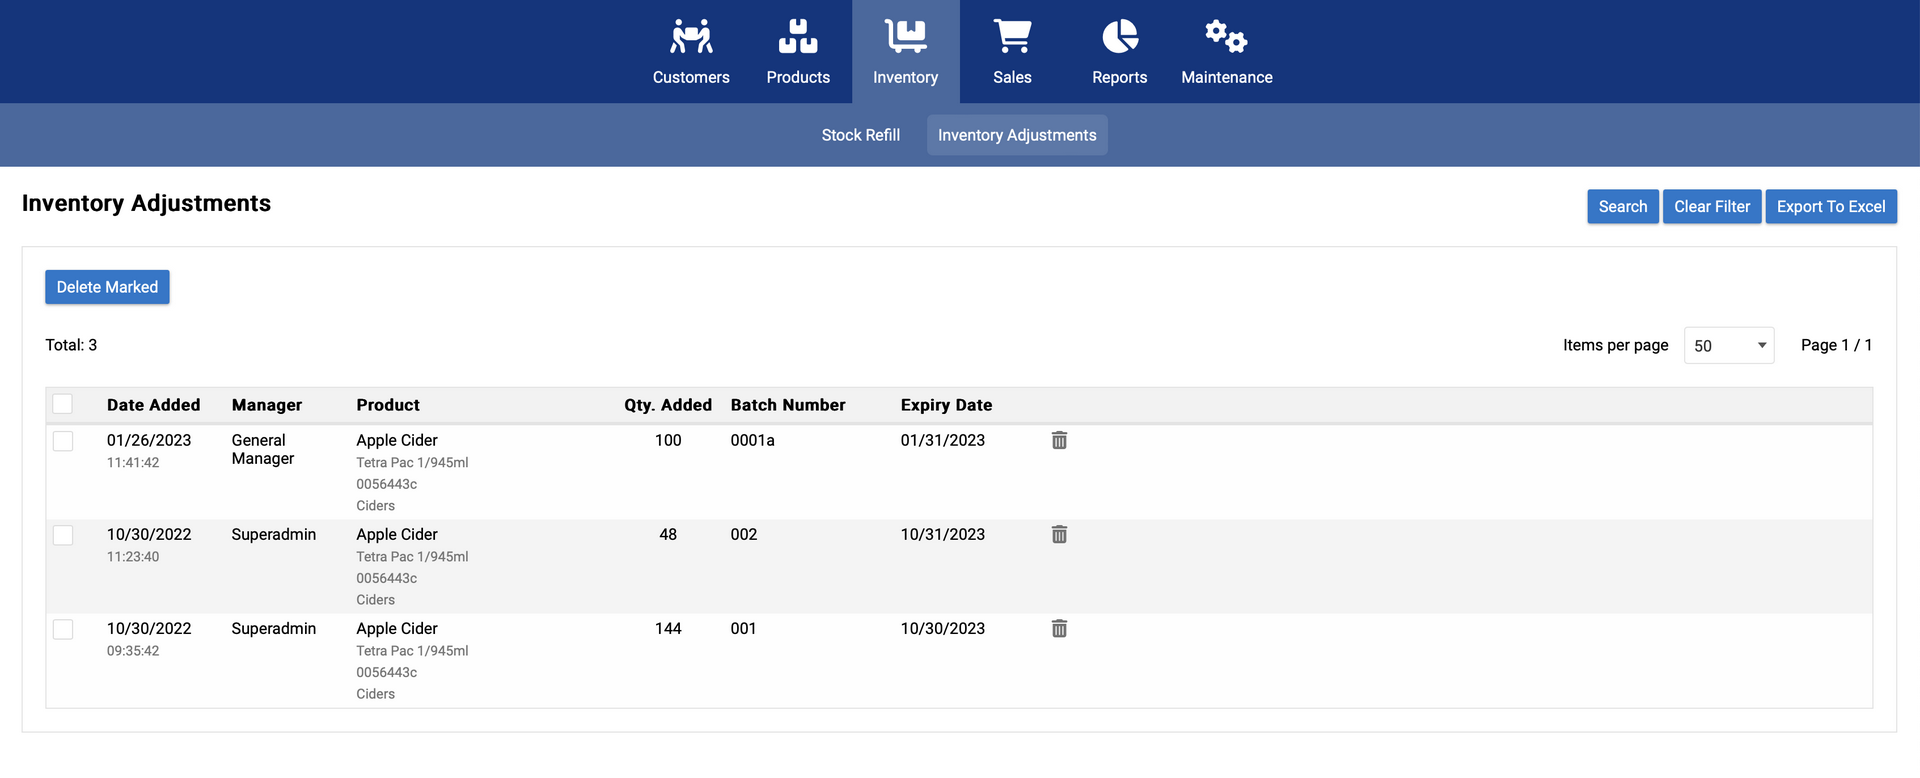Click the Delete Marked button
The image size is (1920, 778).
[107, 287]
